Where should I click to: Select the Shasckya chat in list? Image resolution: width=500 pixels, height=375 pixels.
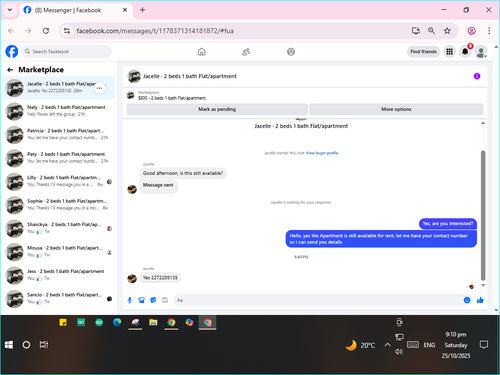59,228
